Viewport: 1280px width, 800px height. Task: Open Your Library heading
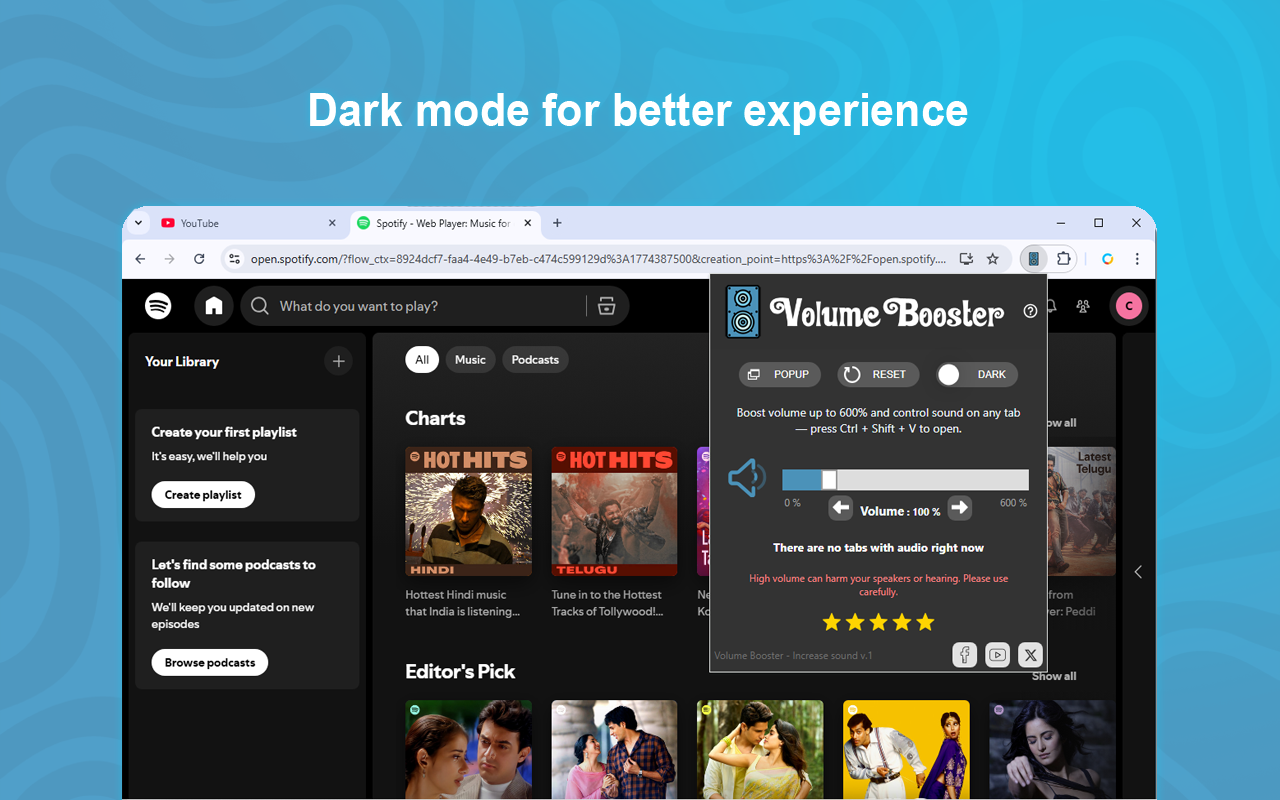pos(182,362)
